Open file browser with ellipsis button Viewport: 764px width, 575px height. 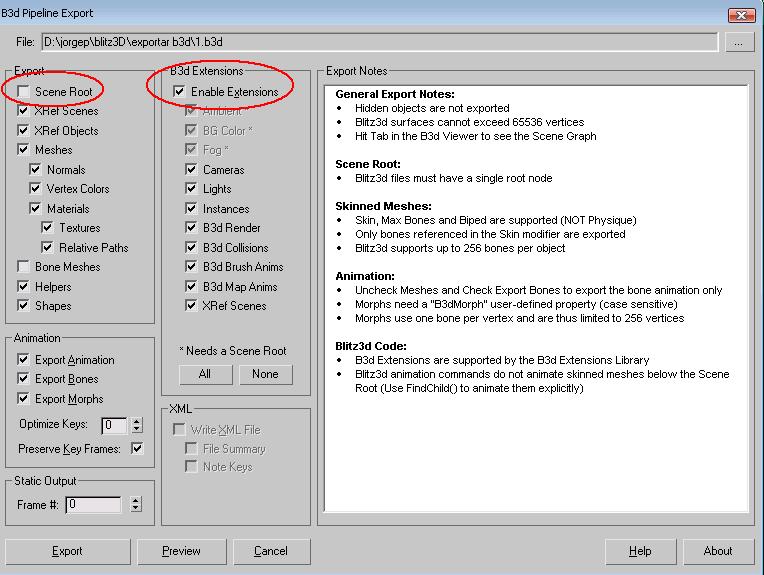coord(738,42)
